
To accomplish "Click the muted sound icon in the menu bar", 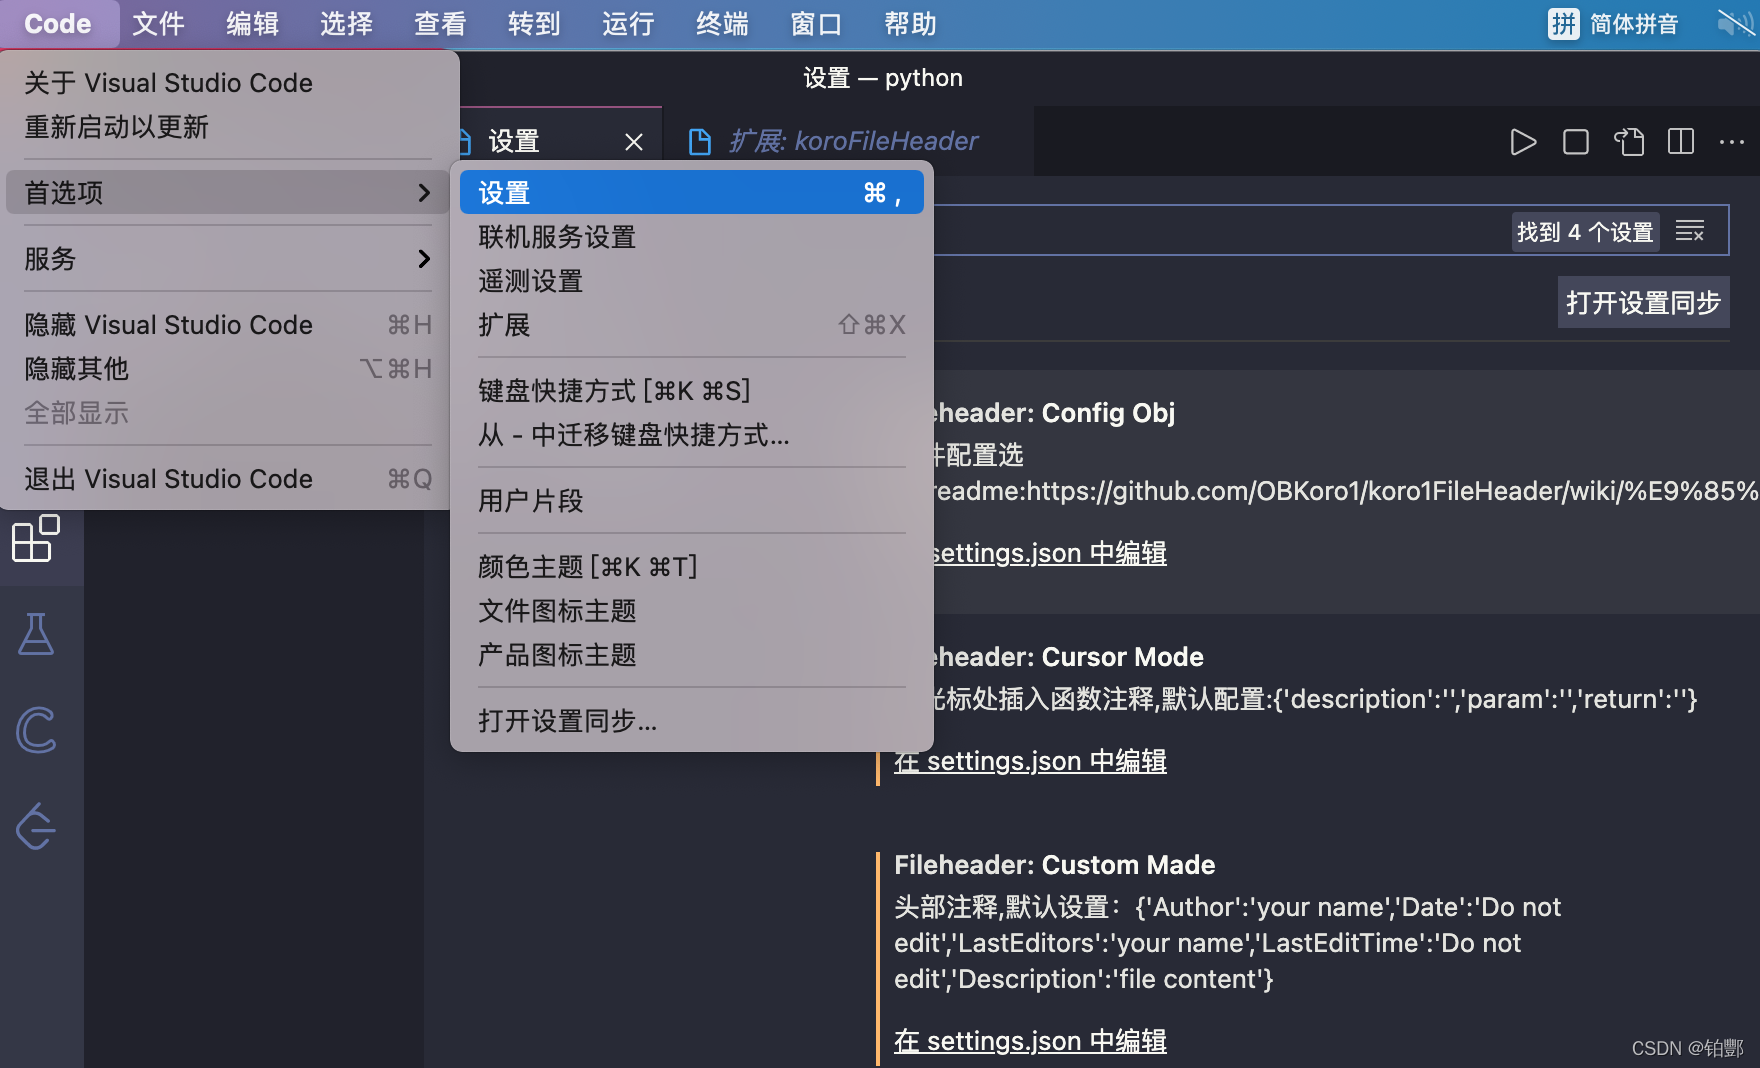I will point(1735,23).
